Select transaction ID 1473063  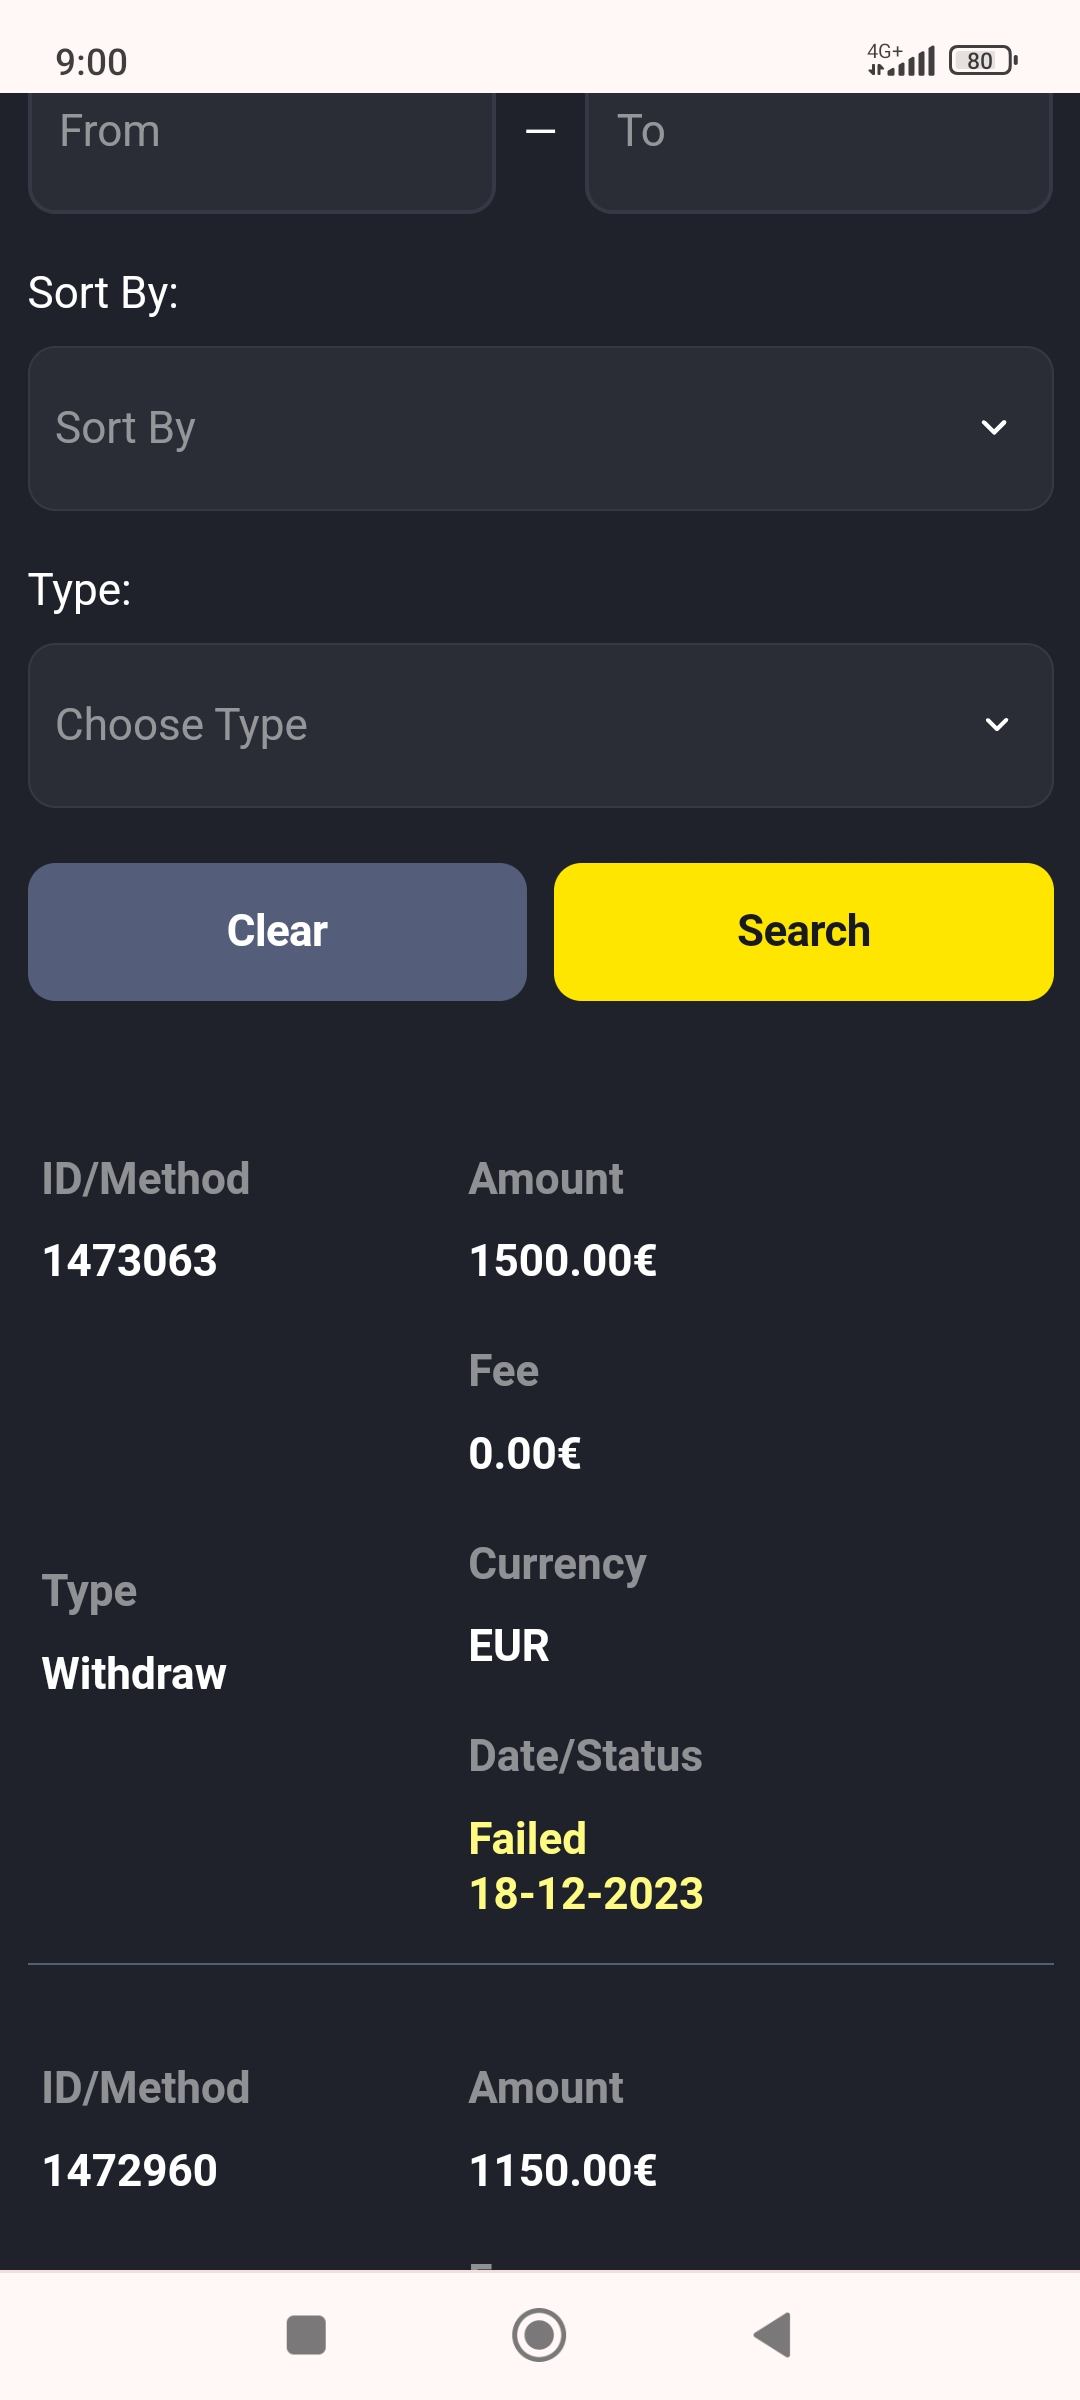pos(130,1260)
